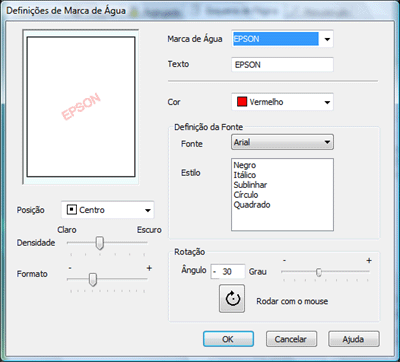Open the Marca de Água dropdown arrow

(x=327, y=39)
